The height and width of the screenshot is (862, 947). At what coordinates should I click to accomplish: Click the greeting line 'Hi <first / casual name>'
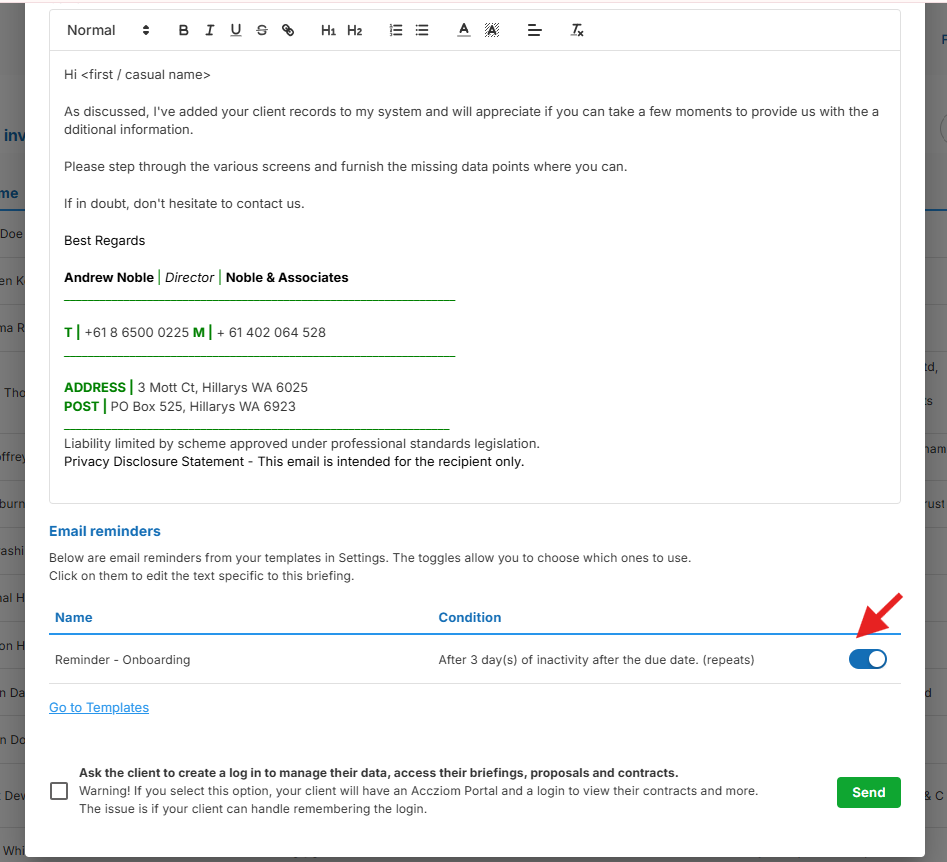pyautogui.click(x=137, y=74)
